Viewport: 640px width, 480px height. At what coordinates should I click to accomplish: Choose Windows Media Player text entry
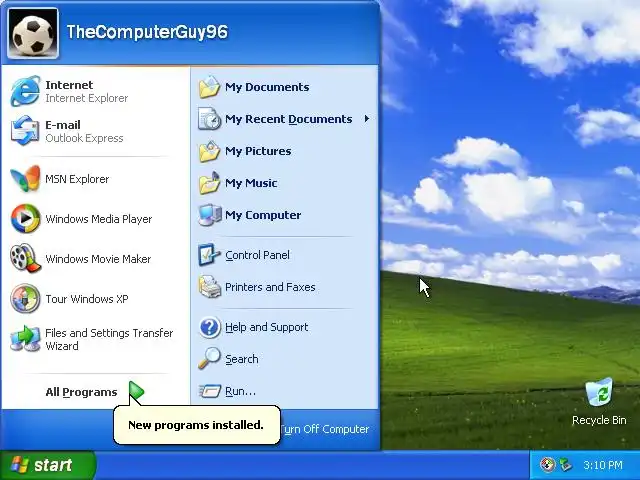[99, 219]
